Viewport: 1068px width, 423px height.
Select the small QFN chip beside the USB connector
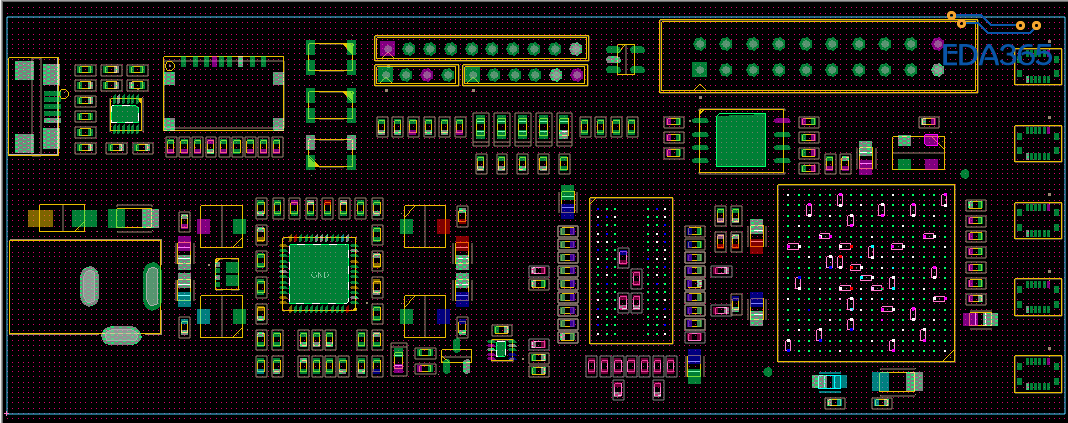tap(126, 114)
